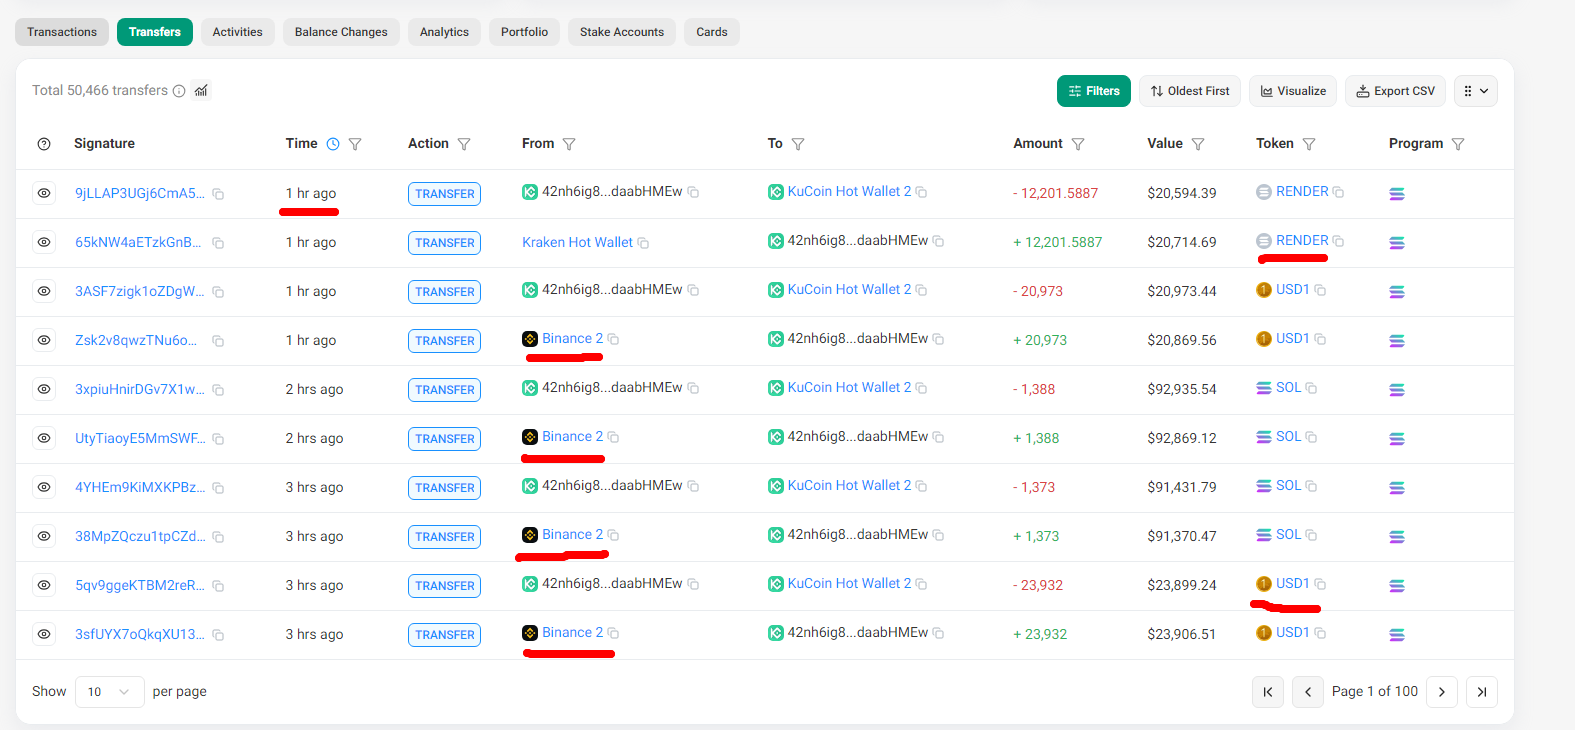Open the Value column filter funnel

pyautogui.click(x=1198, y=144)
